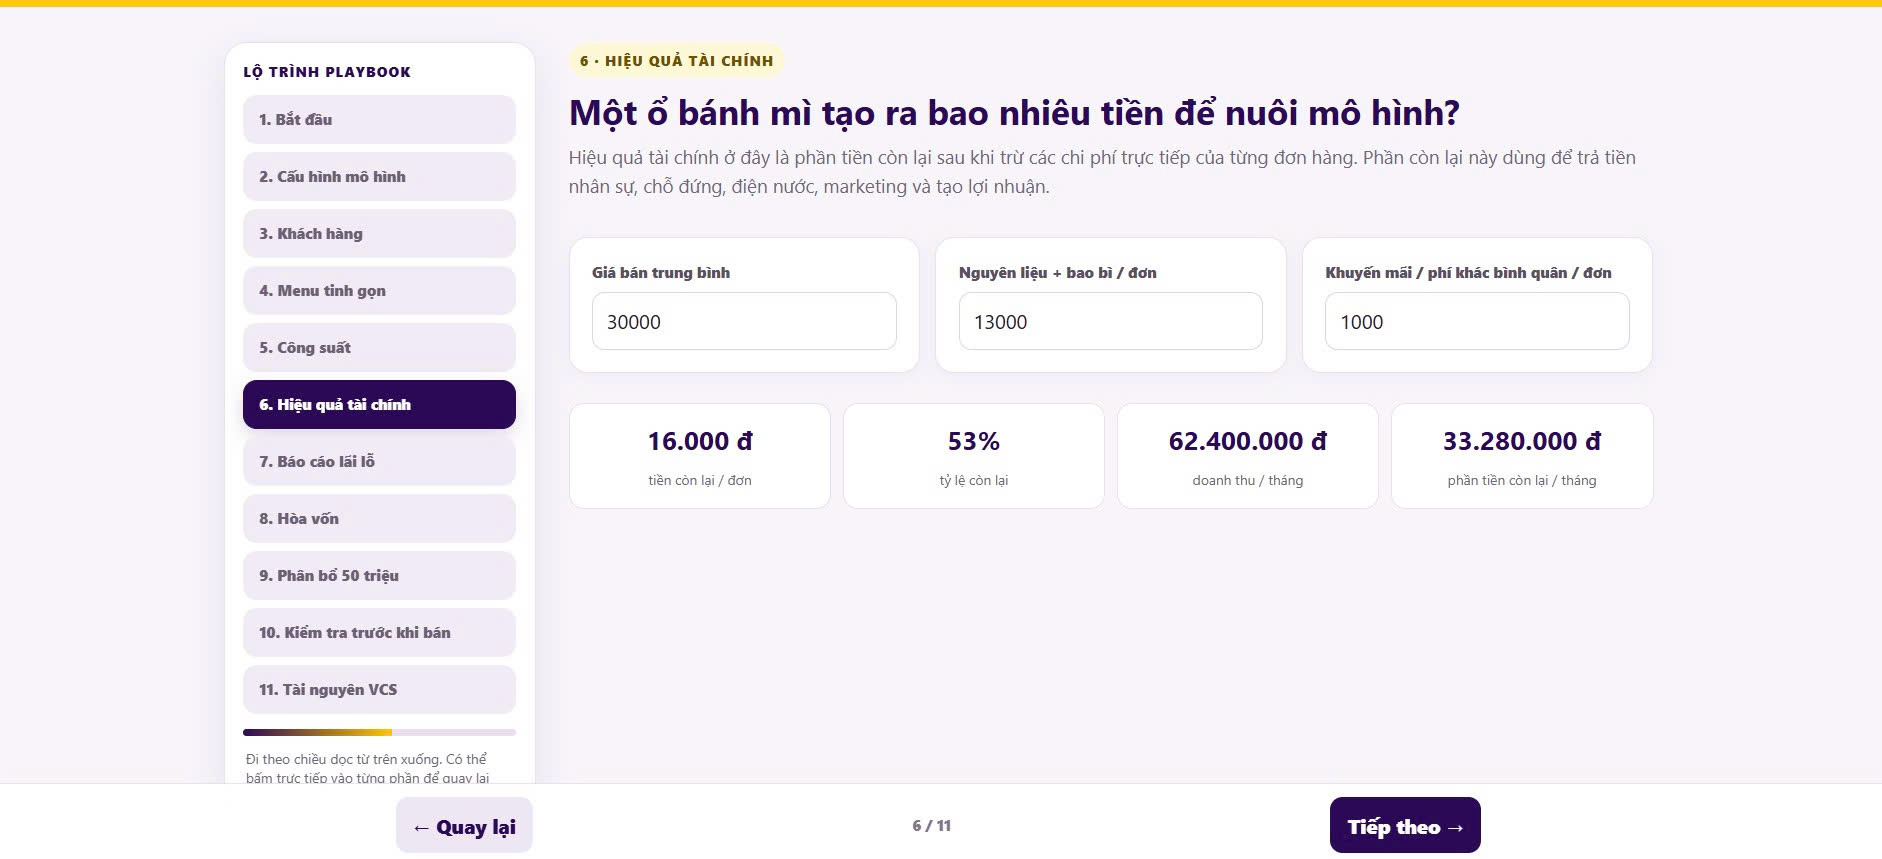Click the 16.000 đ tiền còn lại card
The width and height of the screenshot is (1882, 859).
coord(700,456)
